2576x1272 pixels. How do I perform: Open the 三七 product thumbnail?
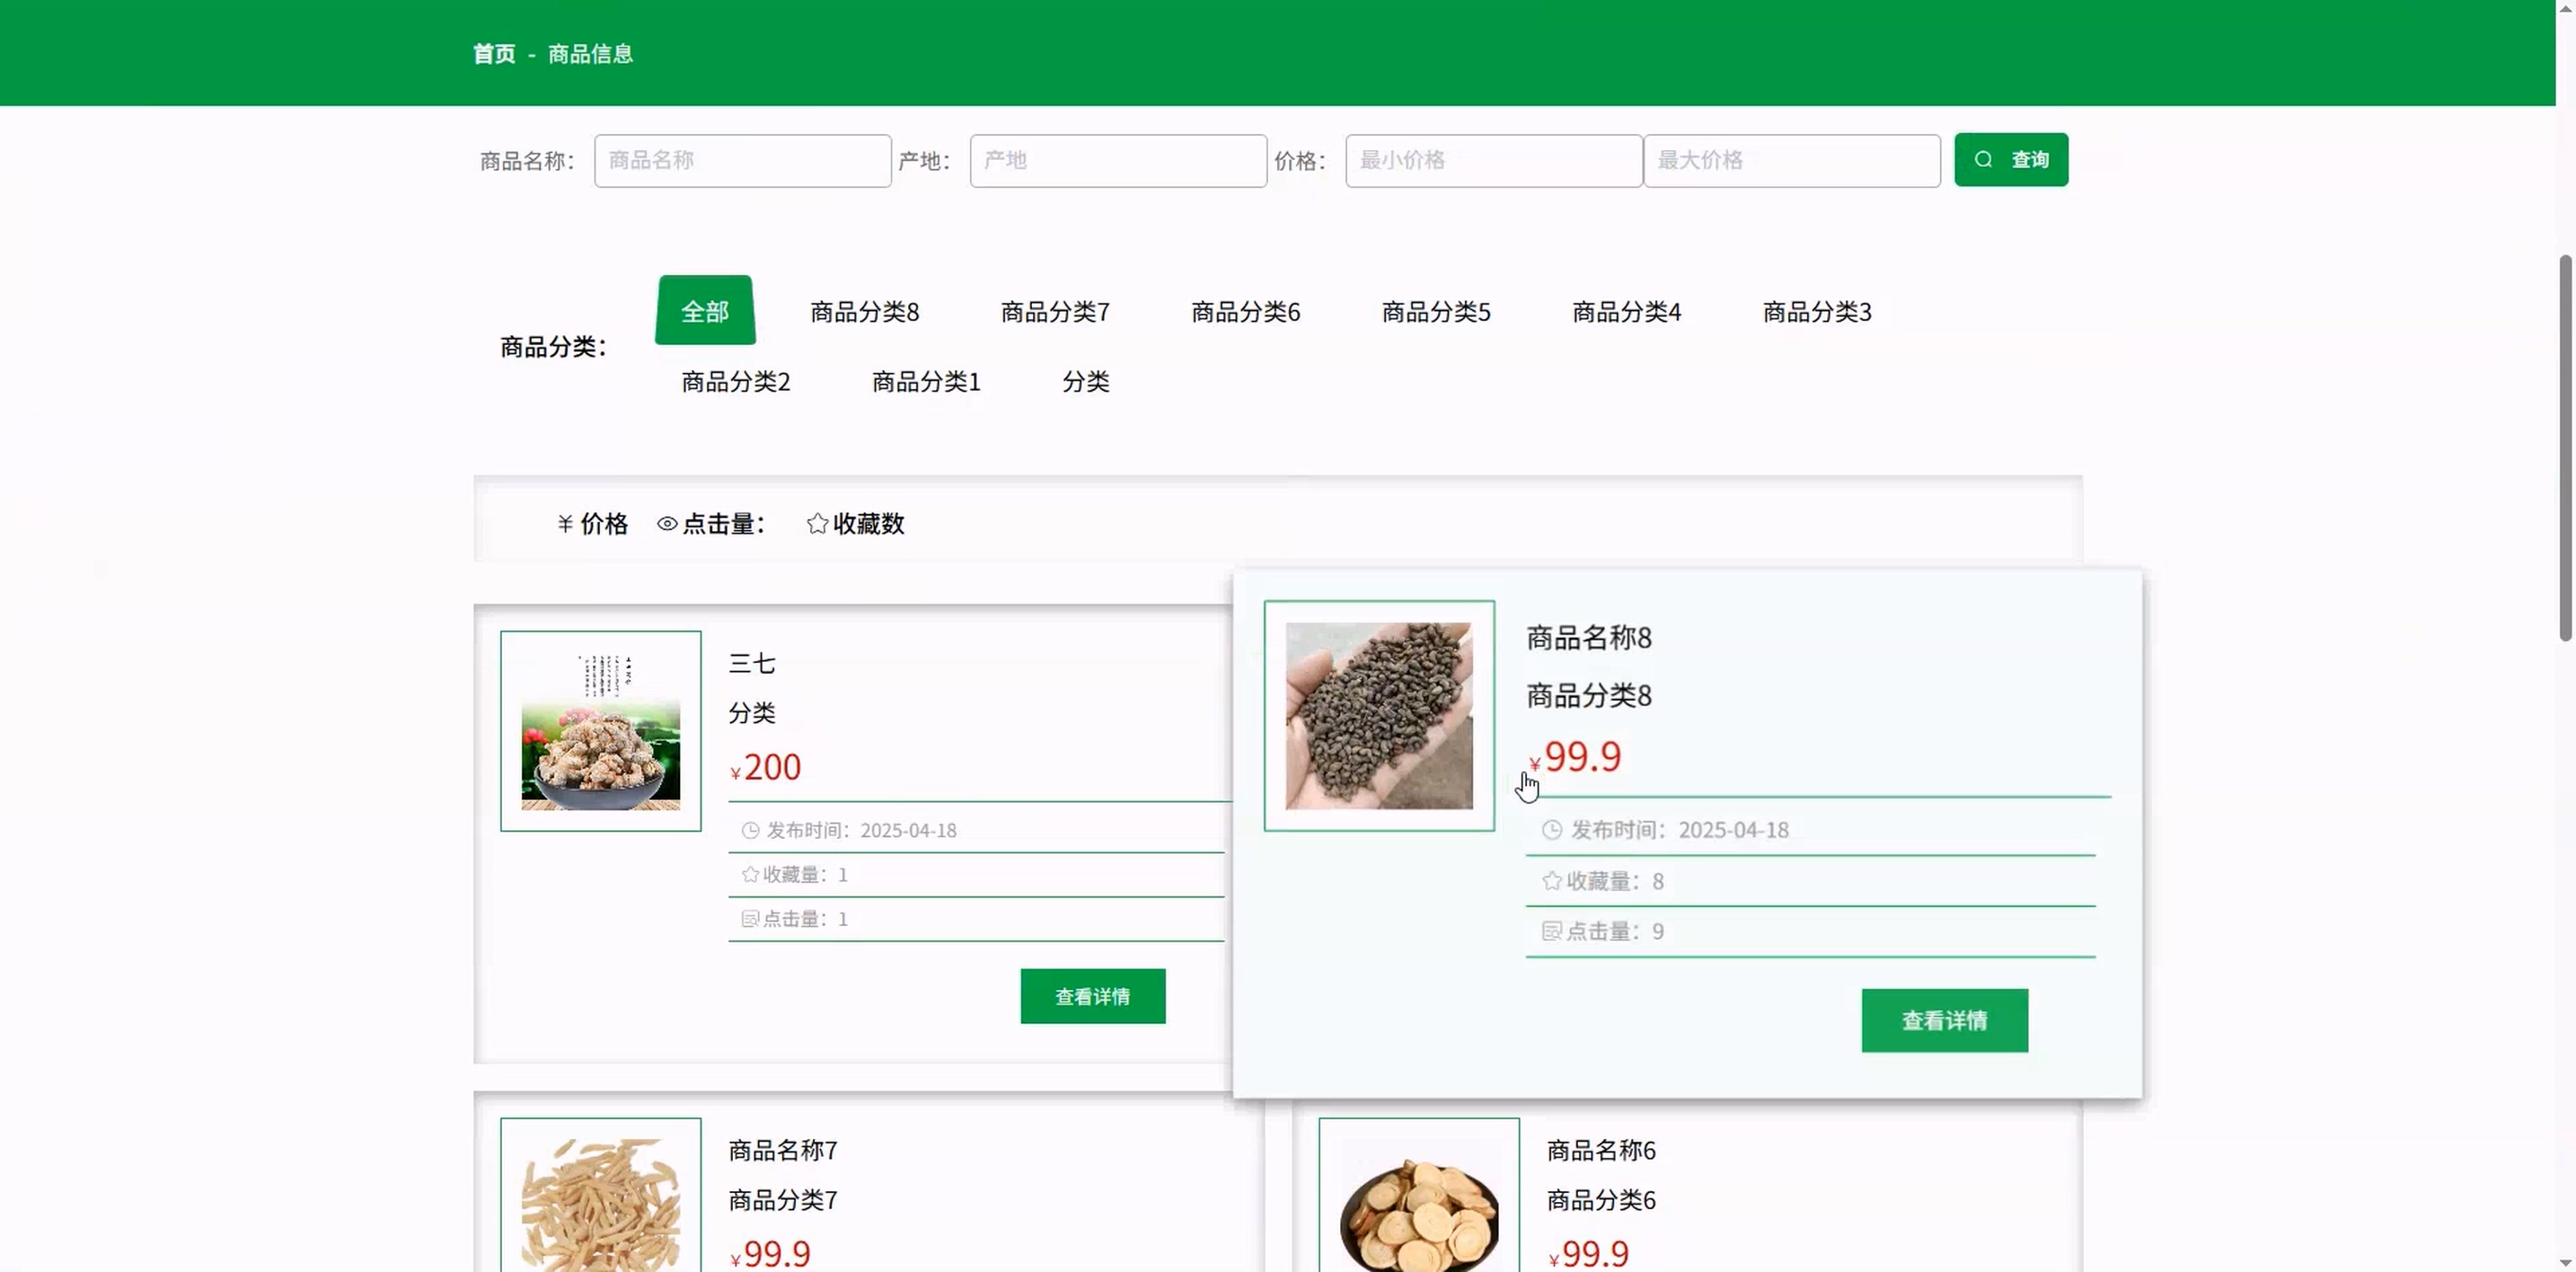pyautogui.click(x=600, y=731)
